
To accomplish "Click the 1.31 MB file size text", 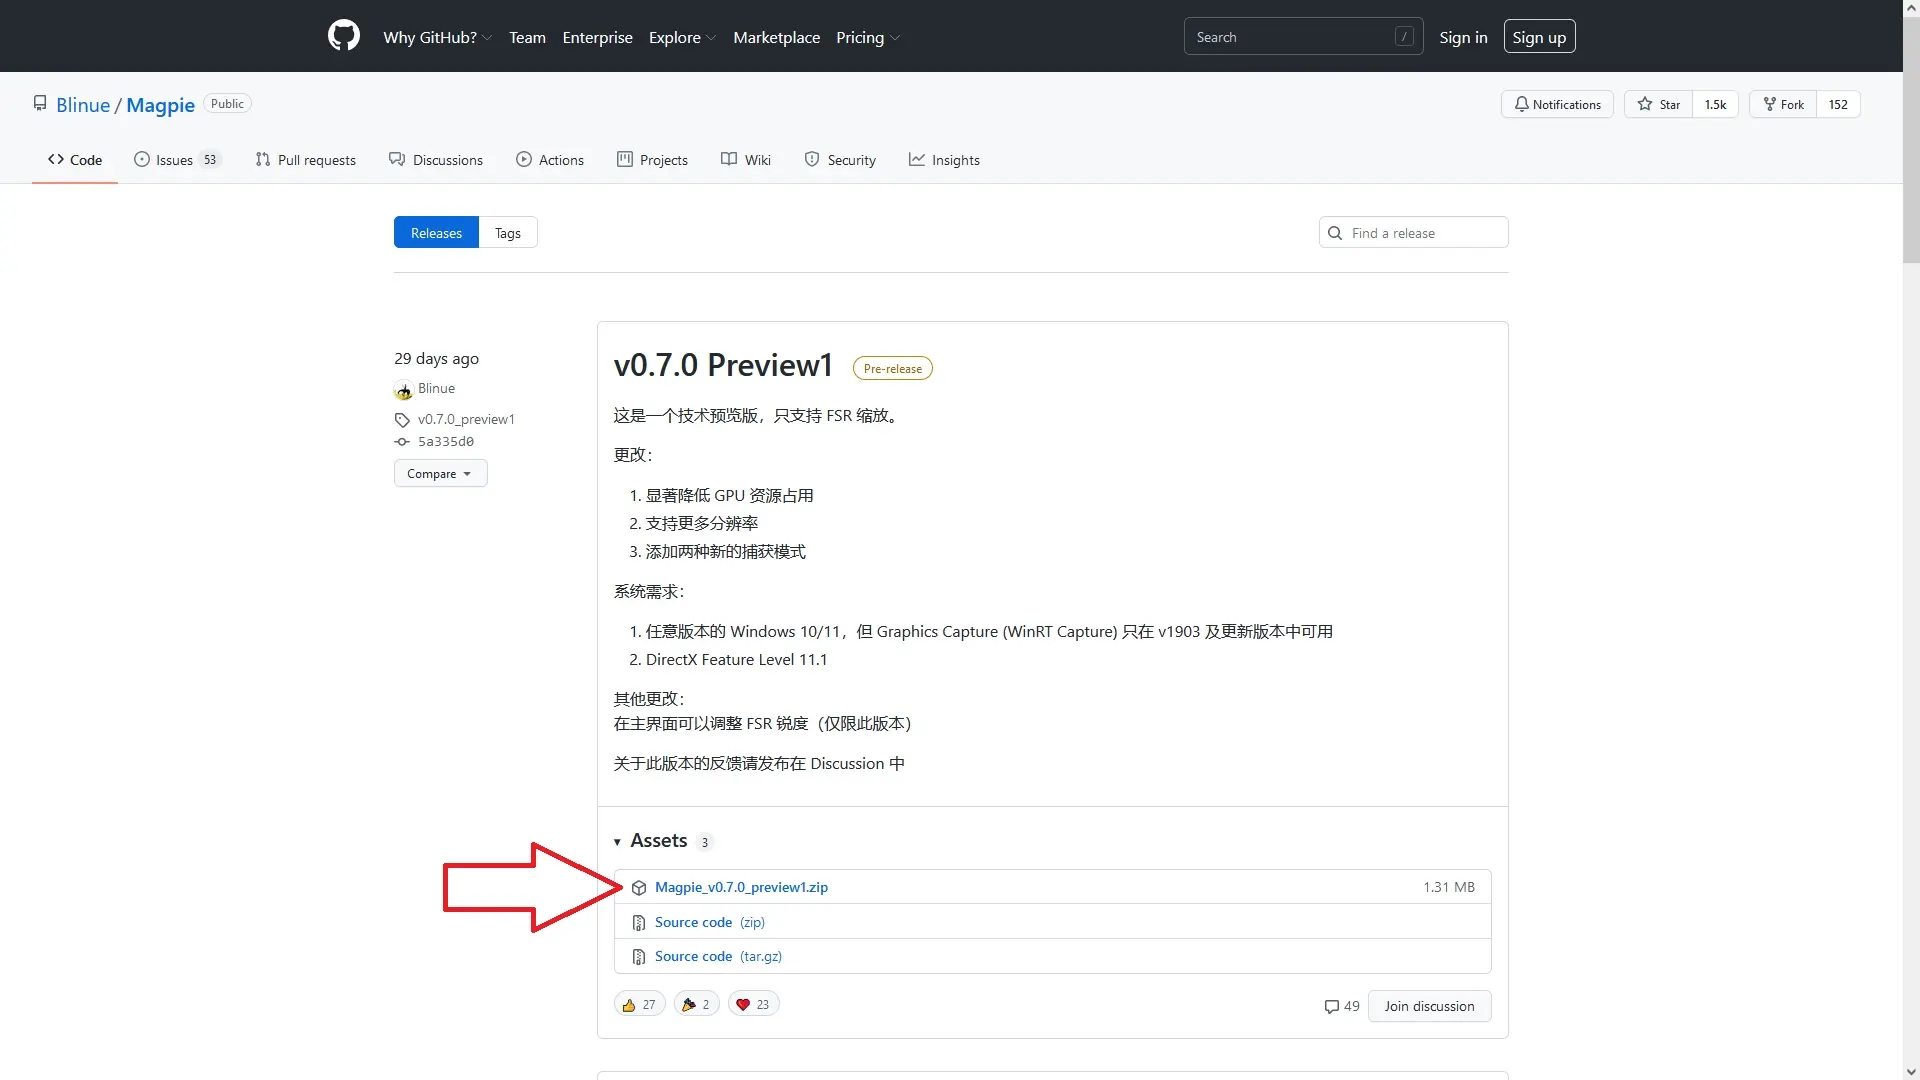I will pyautogui.click(x=1448, y=887).
